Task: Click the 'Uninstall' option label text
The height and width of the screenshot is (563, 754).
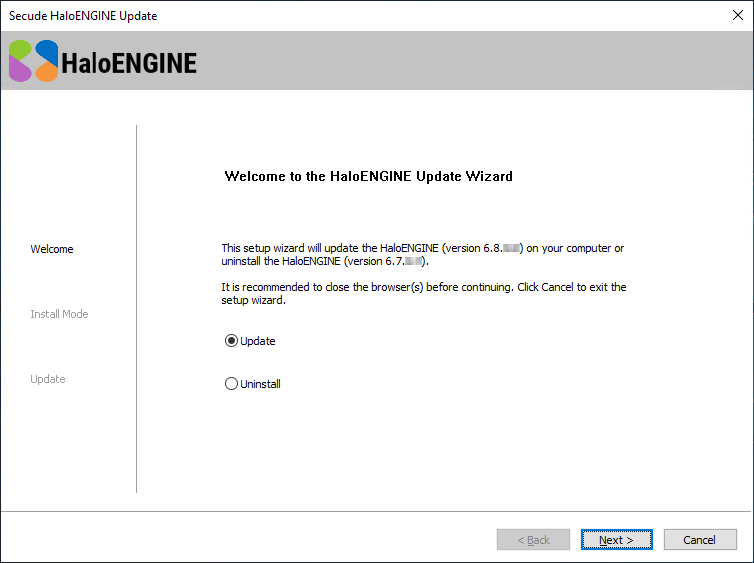Action: tap(260, 384)
